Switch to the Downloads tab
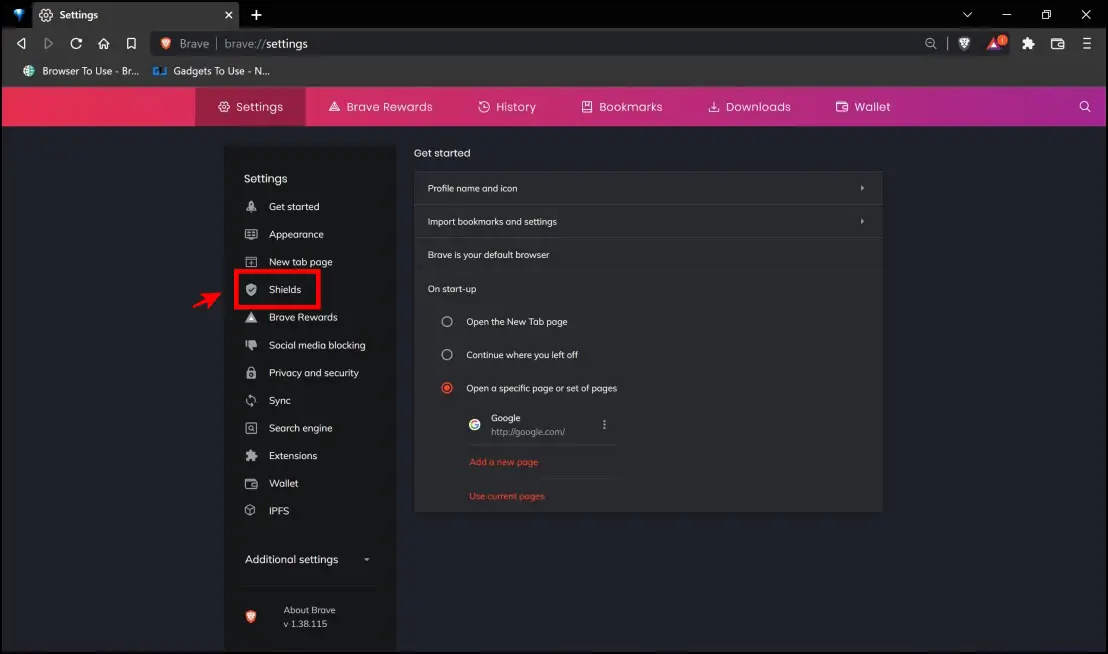 point(749,107)
